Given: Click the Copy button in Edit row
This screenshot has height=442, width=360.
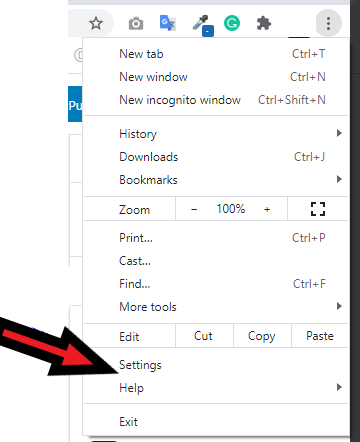Looking at the screenshot, I should (x=262, y=336).
